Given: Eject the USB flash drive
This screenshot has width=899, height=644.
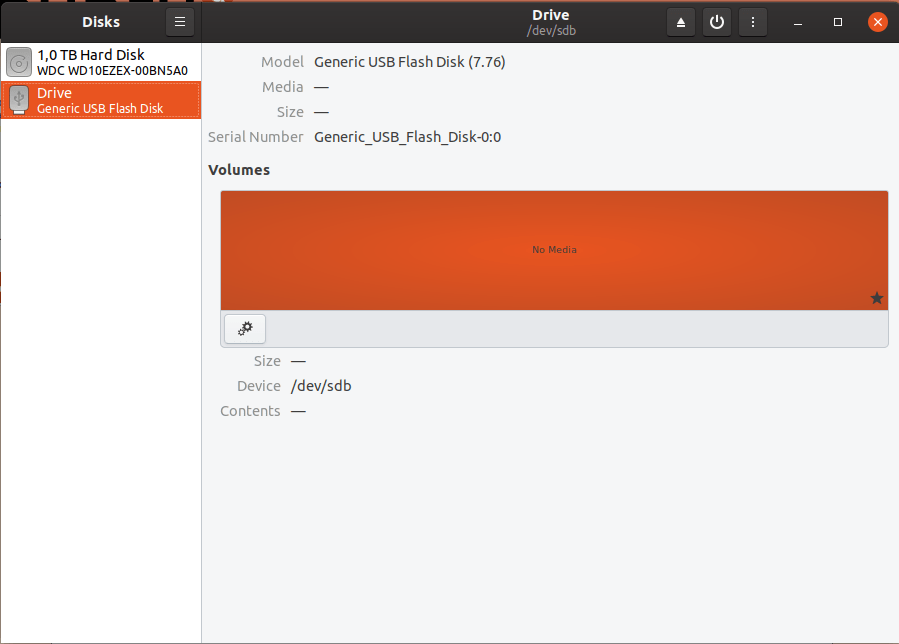Looking at the screenshot, I should (681, 21).
